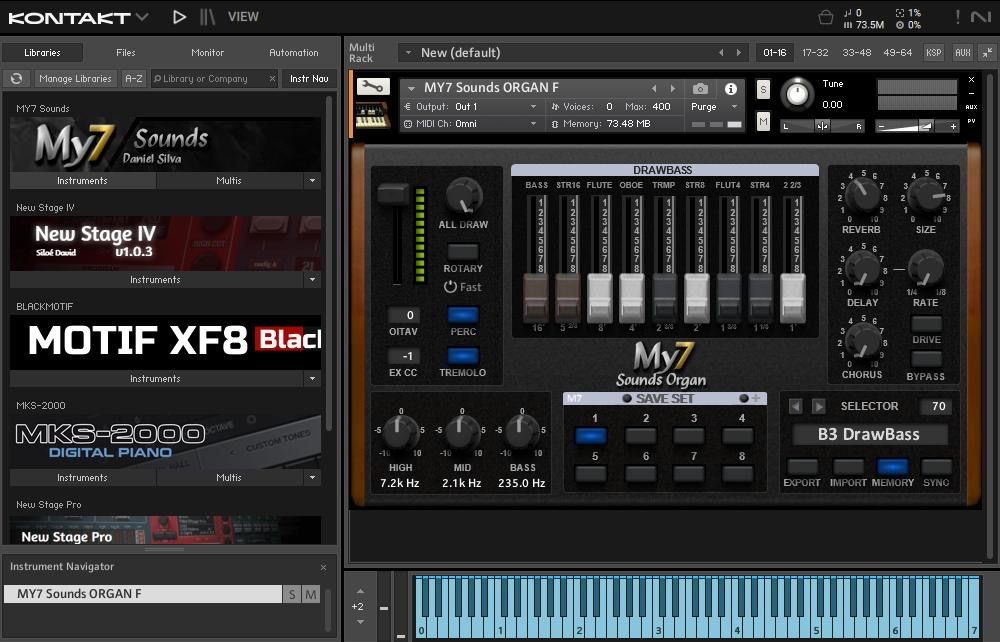Viewport: 1000px width, 642px height.
Task: Expand the New (default) multi menu
Action: [408, 53]
